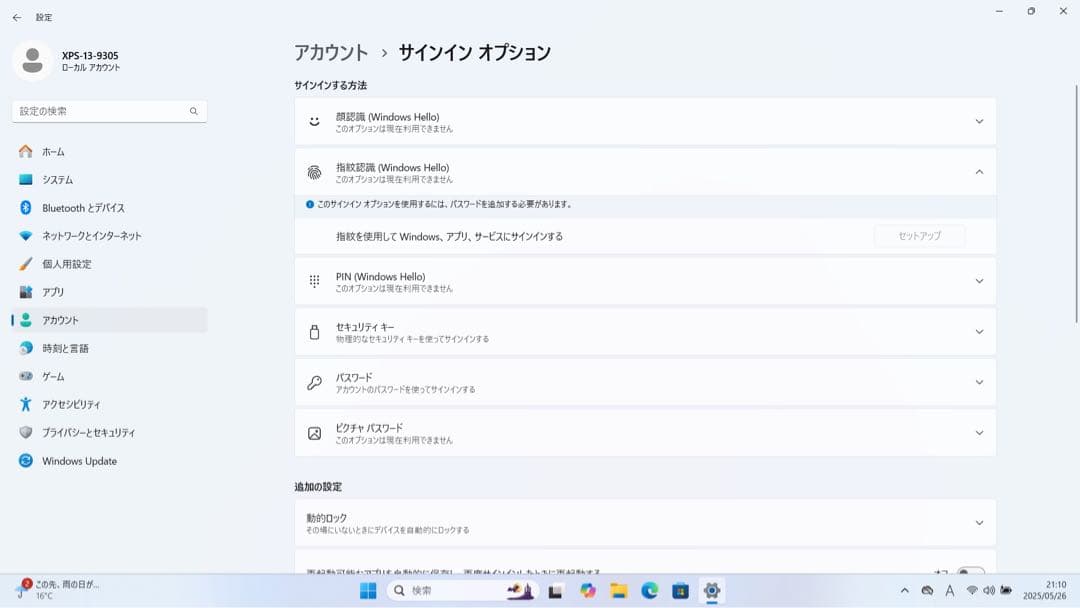Click the セットアップ button for fingerprint sign-in

pos(919,236)
